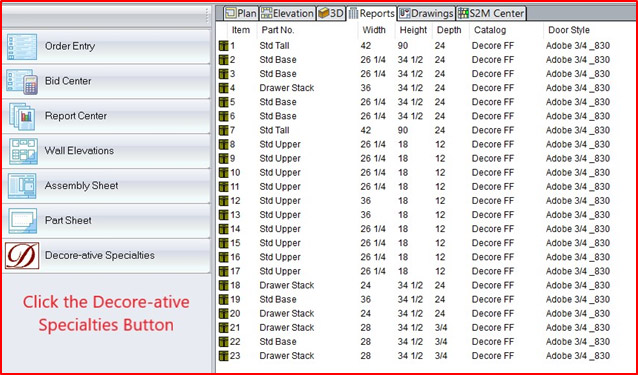Image resolution: width=638 pixels, height=375 pixels.
Task: Click the Assembly Sheet icon
Action: tap(22, 186)
